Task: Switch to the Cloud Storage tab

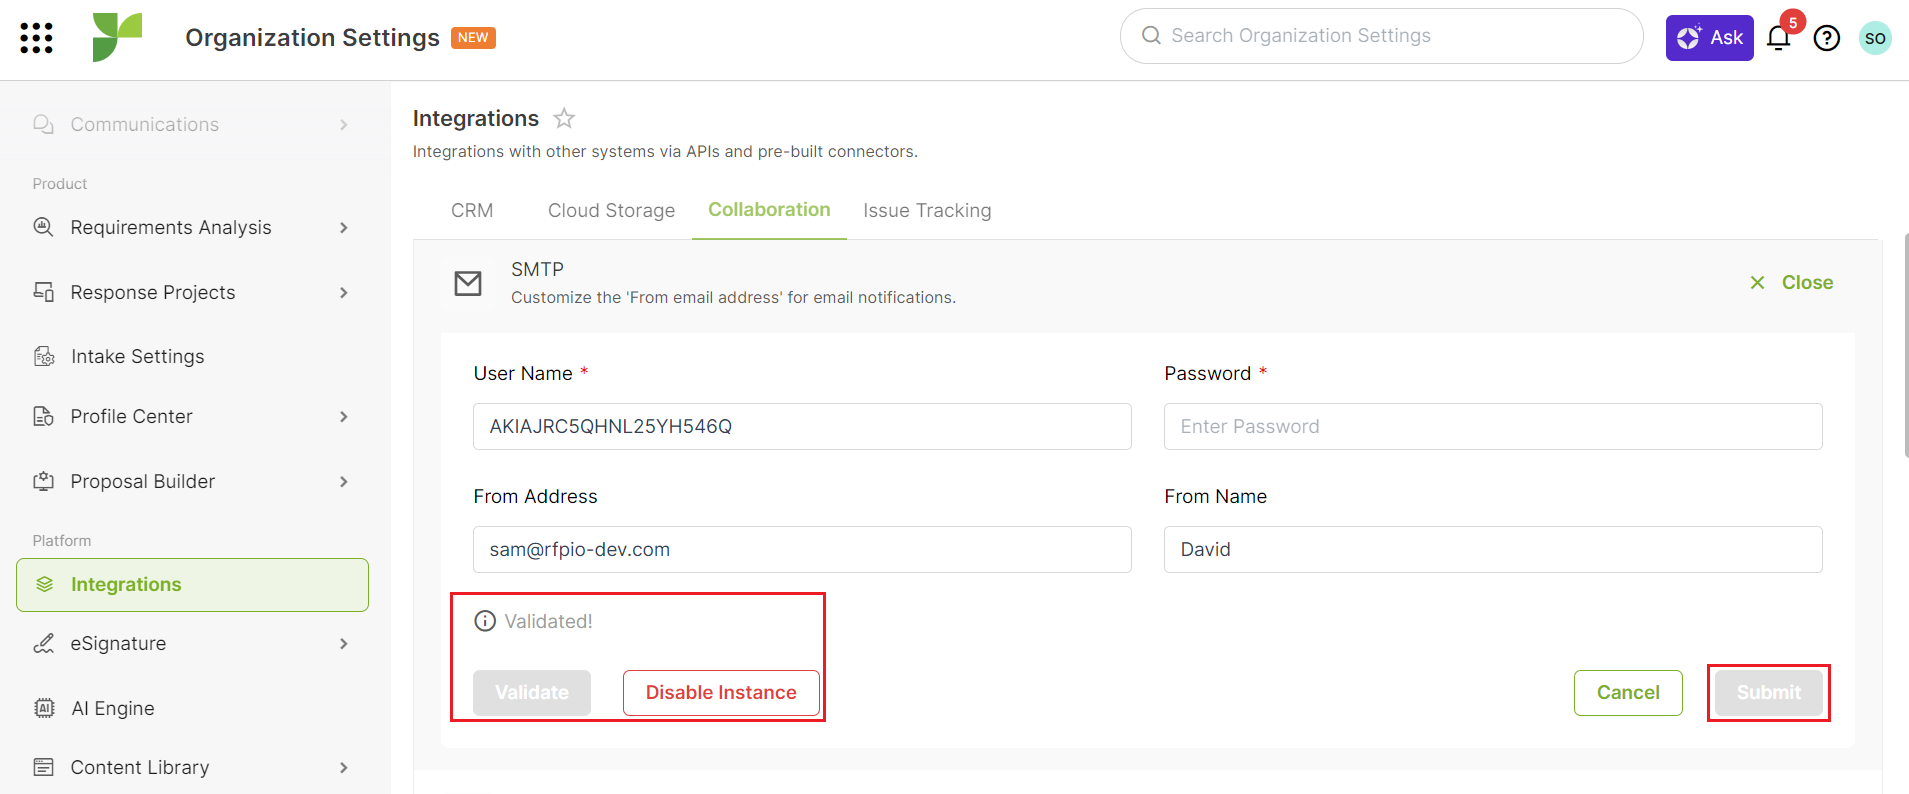Action: [611, 210]
